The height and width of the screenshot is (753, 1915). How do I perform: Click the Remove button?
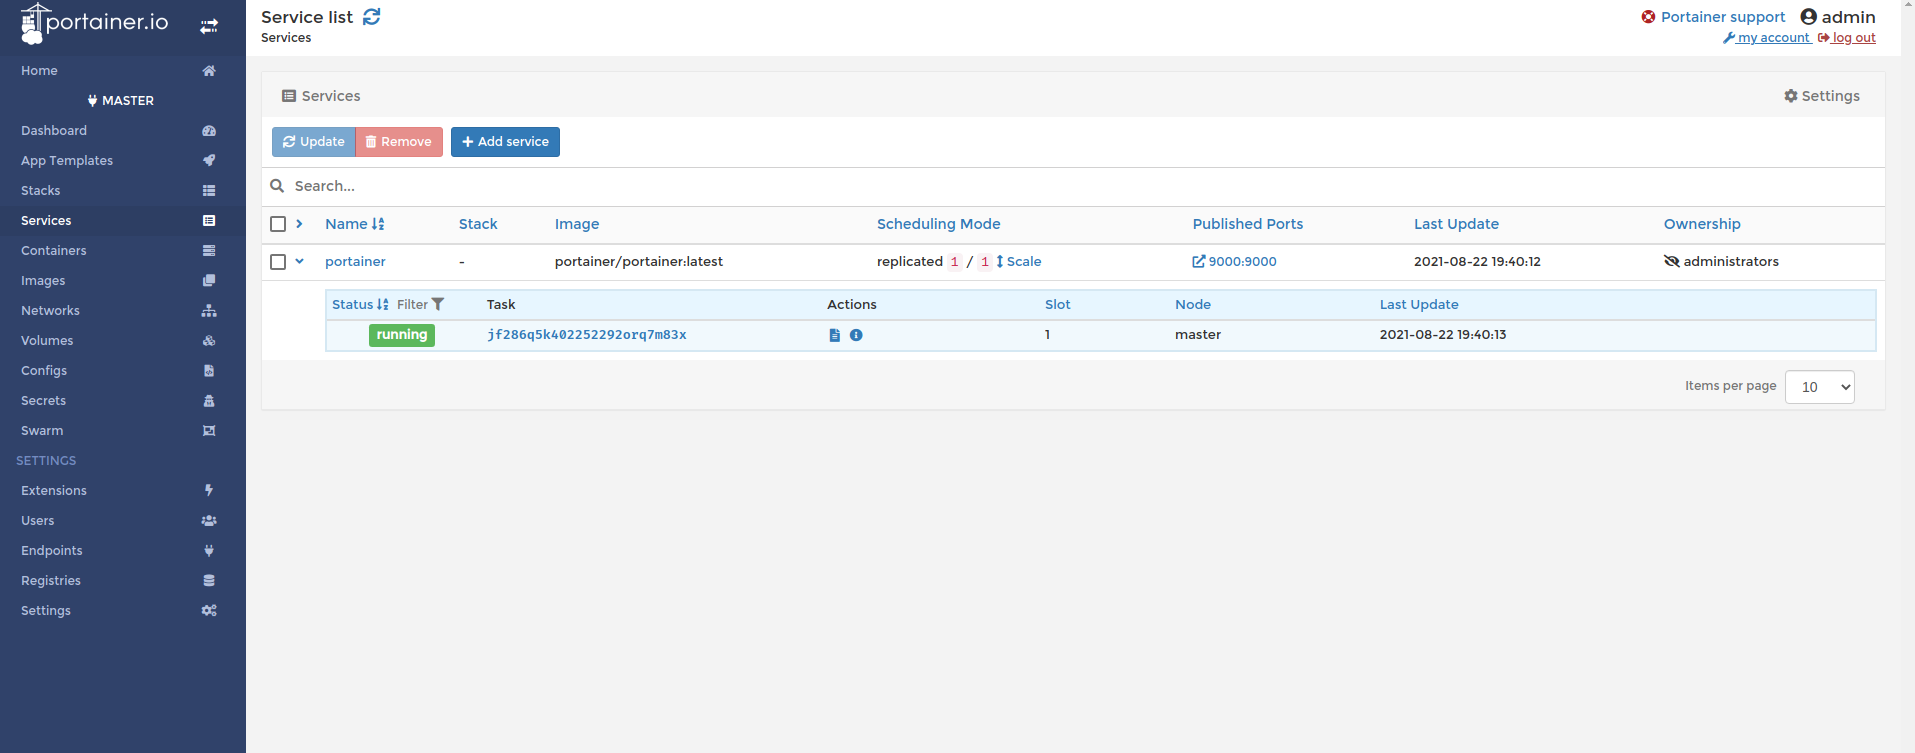[399, 142]
